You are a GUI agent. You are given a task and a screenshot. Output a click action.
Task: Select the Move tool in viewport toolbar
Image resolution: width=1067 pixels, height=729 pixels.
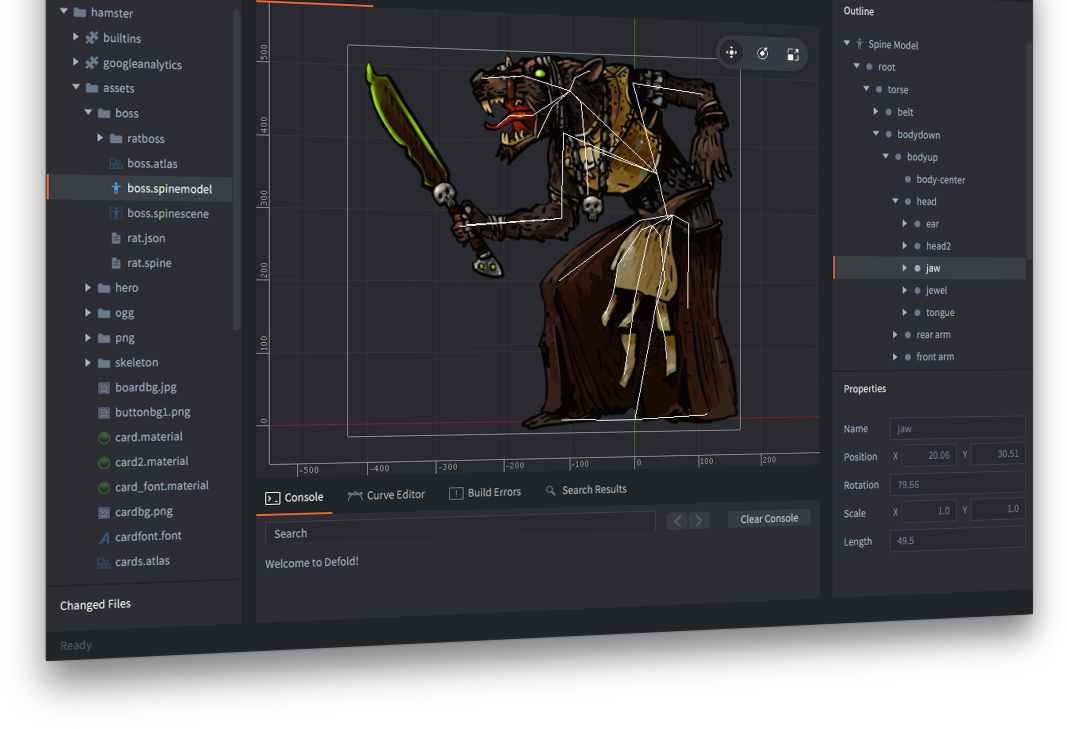point(732,52)
